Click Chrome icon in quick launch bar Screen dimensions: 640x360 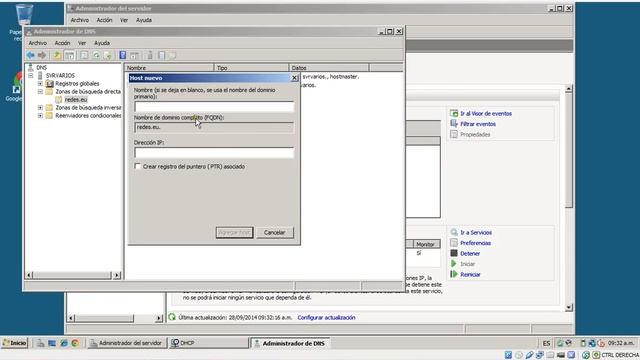(75, 343)
